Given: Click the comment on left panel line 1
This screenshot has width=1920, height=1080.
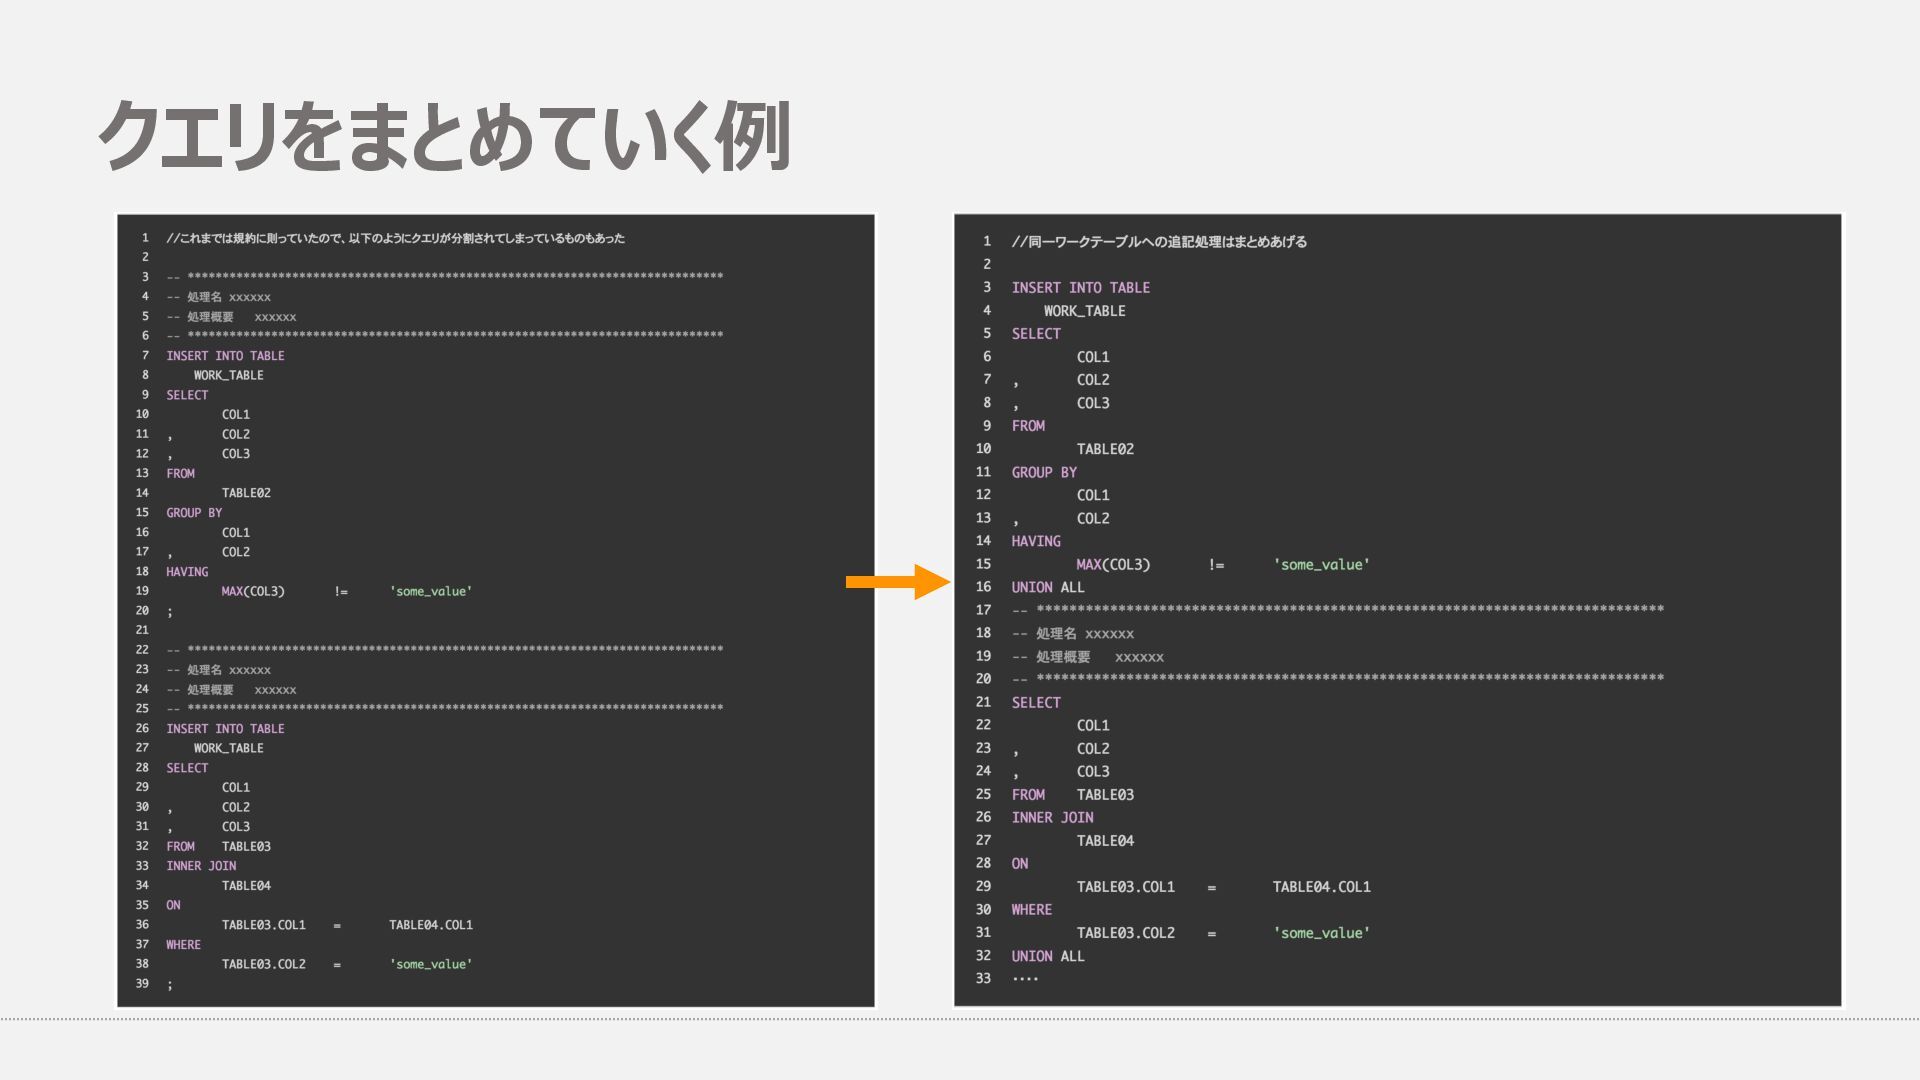Looking at the screenshot, I should (x=395, y=238).
